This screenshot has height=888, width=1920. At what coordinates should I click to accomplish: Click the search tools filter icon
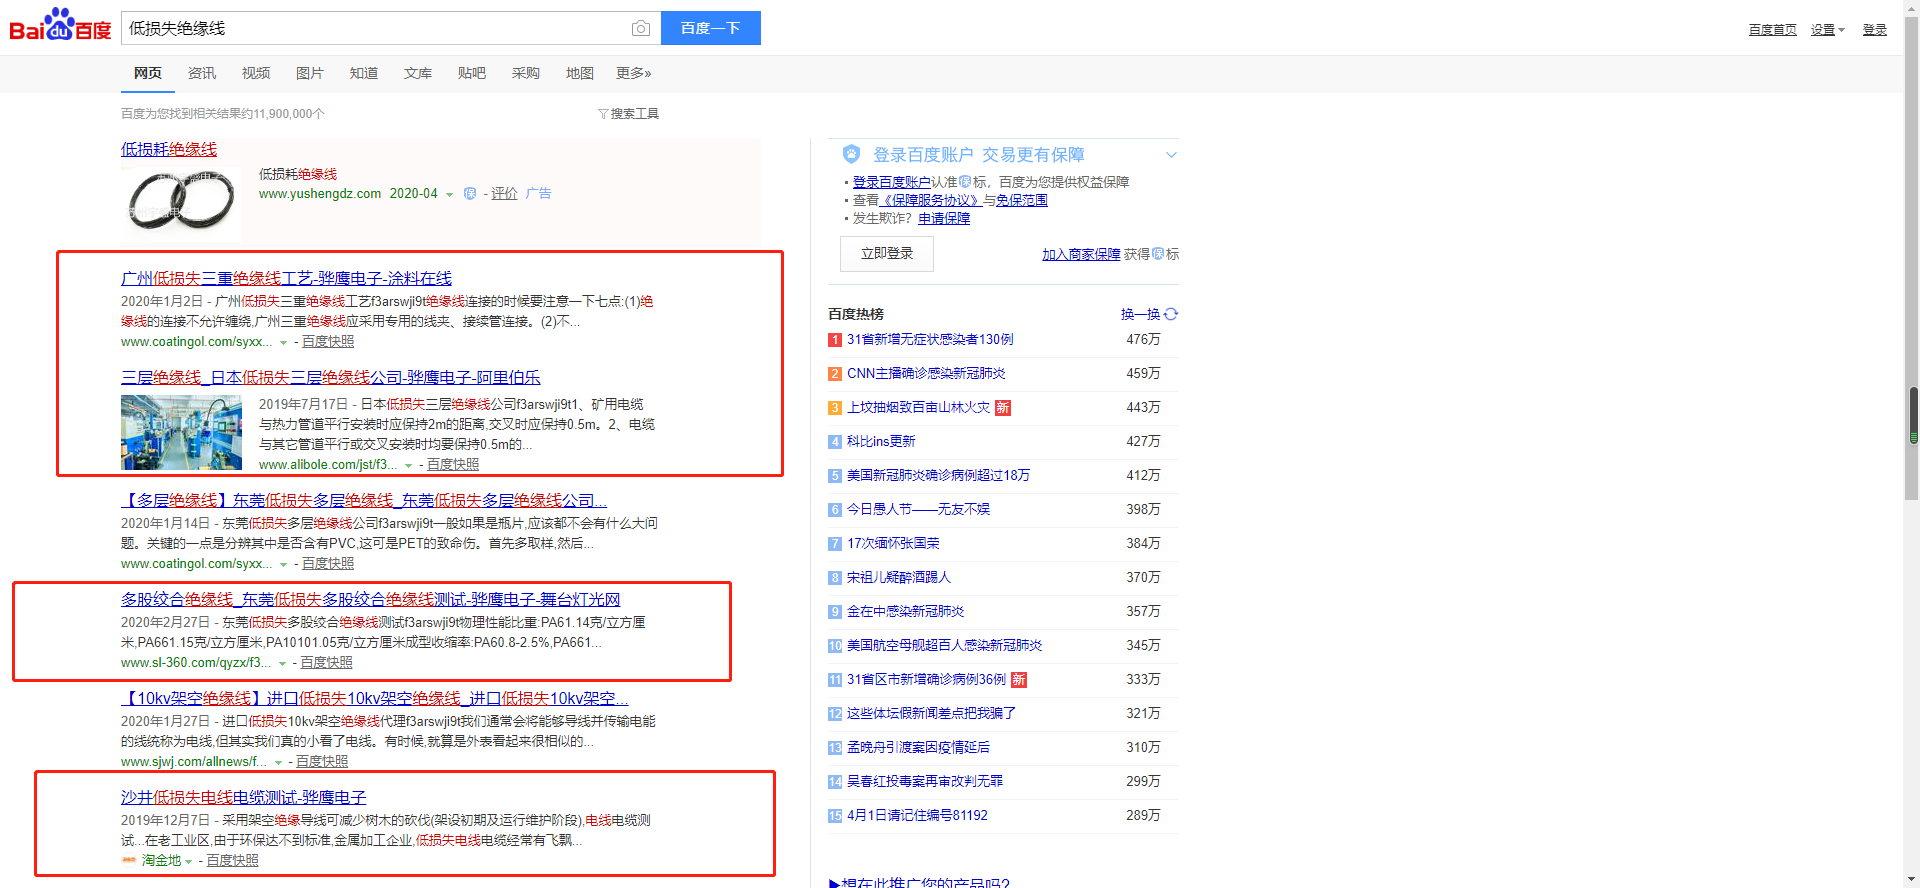coord(603,114)
